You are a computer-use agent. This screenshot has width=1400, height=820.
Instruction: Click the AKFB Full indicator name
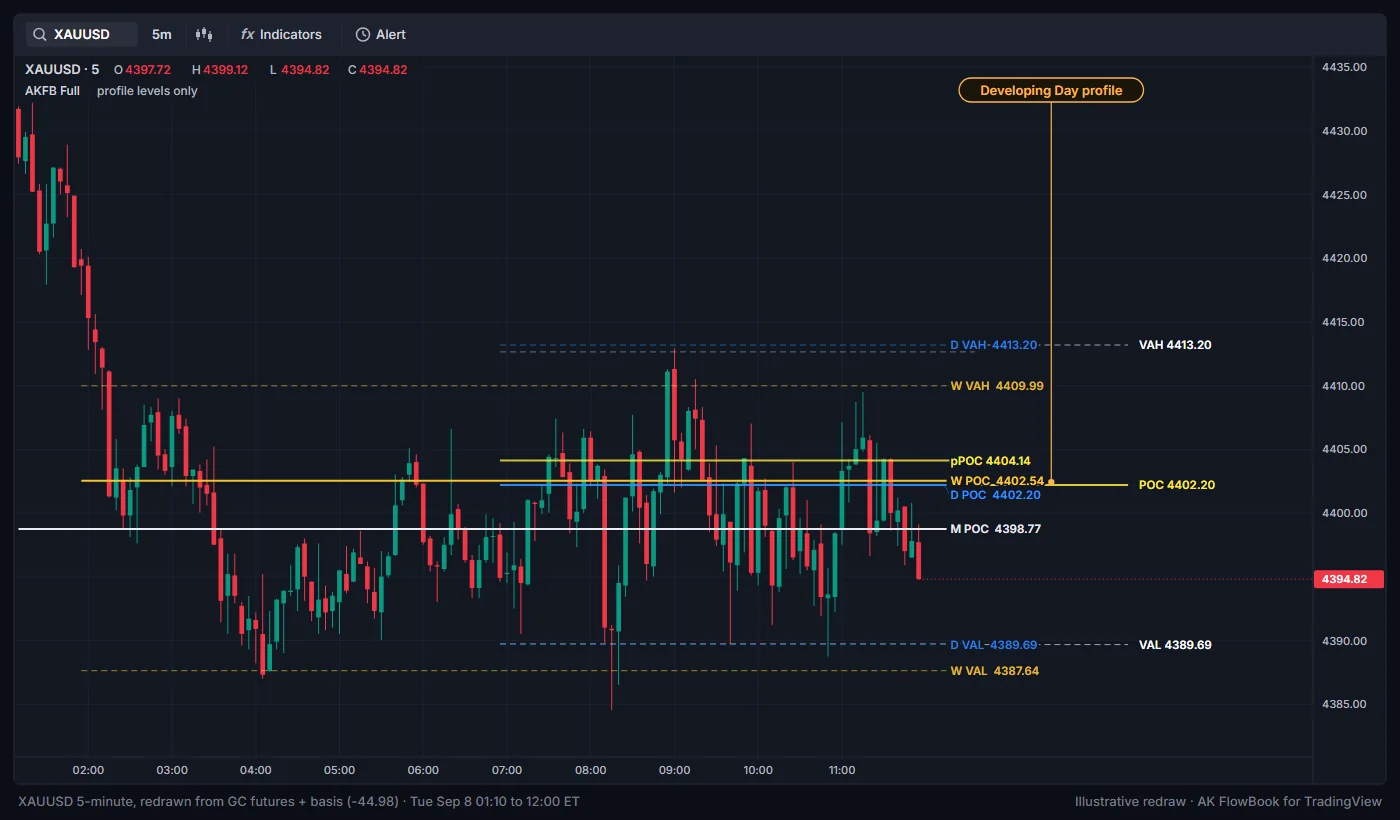point(53,91)
